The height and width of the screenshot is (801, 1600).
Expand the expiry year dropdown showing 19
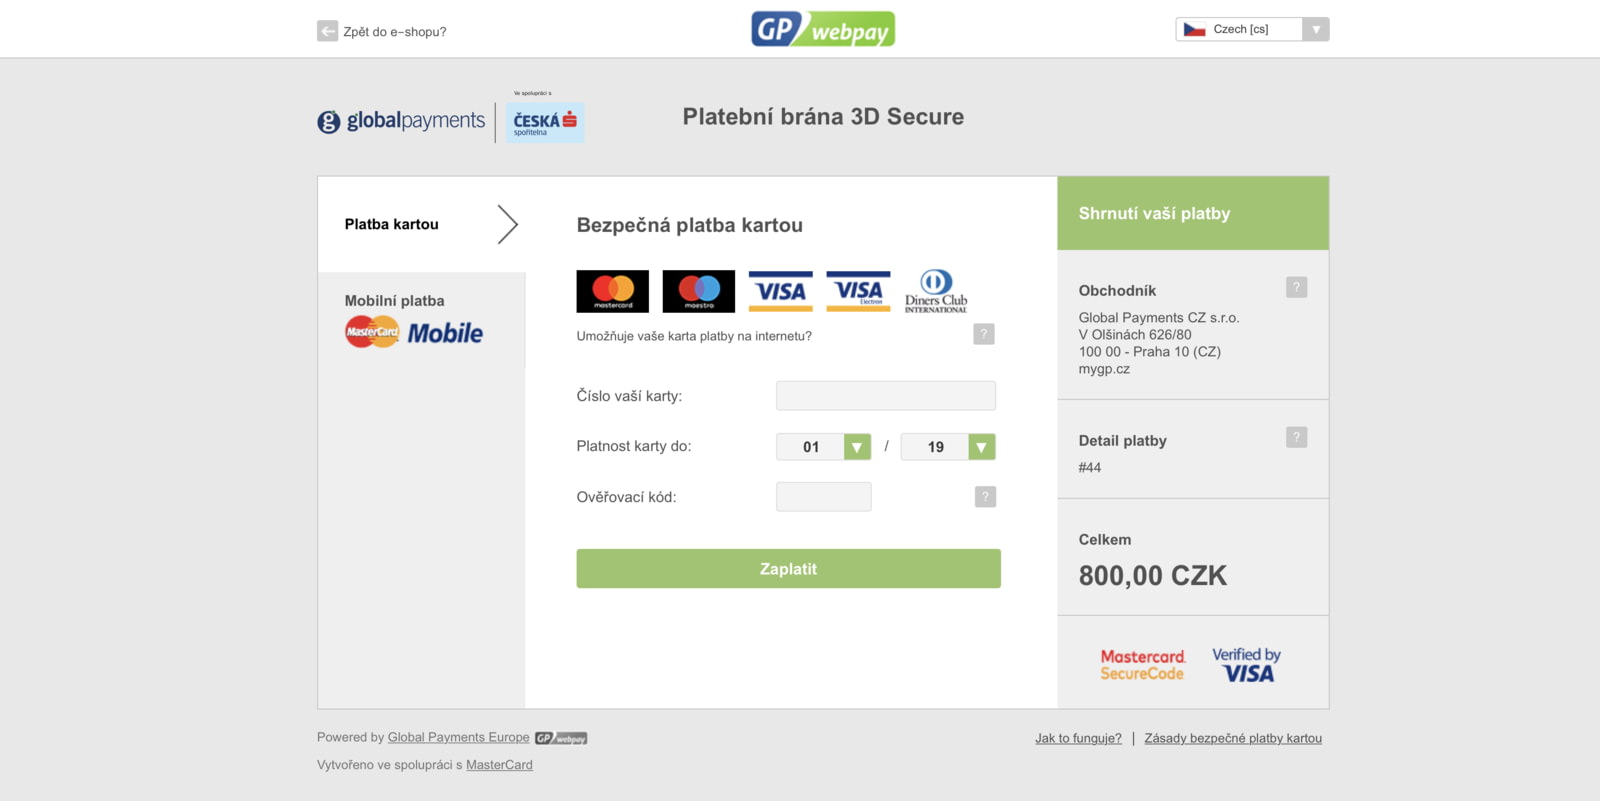(948, 447)
